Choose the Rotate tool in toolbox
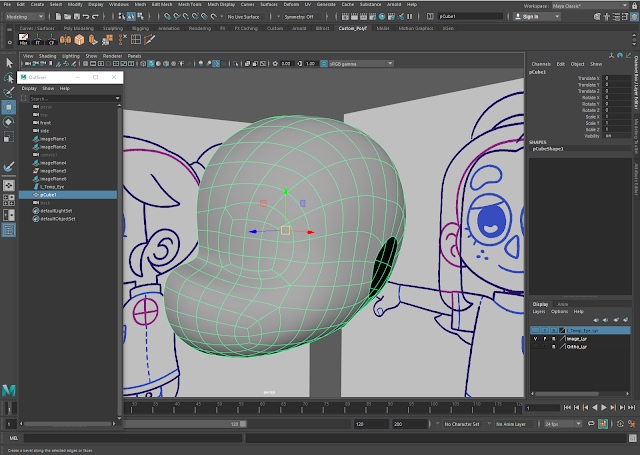640x455 pixels. 9,122
